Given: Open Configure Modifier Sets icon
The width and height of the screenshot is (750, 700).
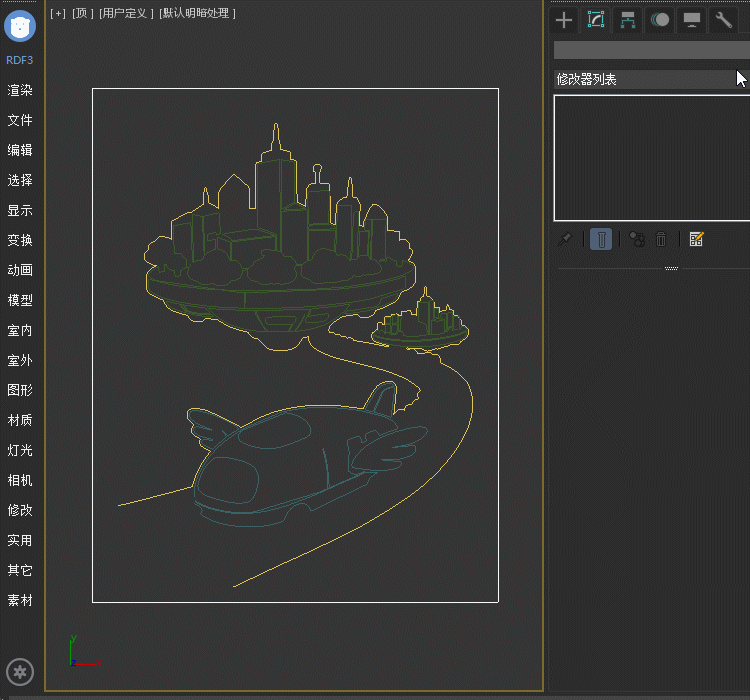Looking at the screenshot, I should [x=697, y=239].
